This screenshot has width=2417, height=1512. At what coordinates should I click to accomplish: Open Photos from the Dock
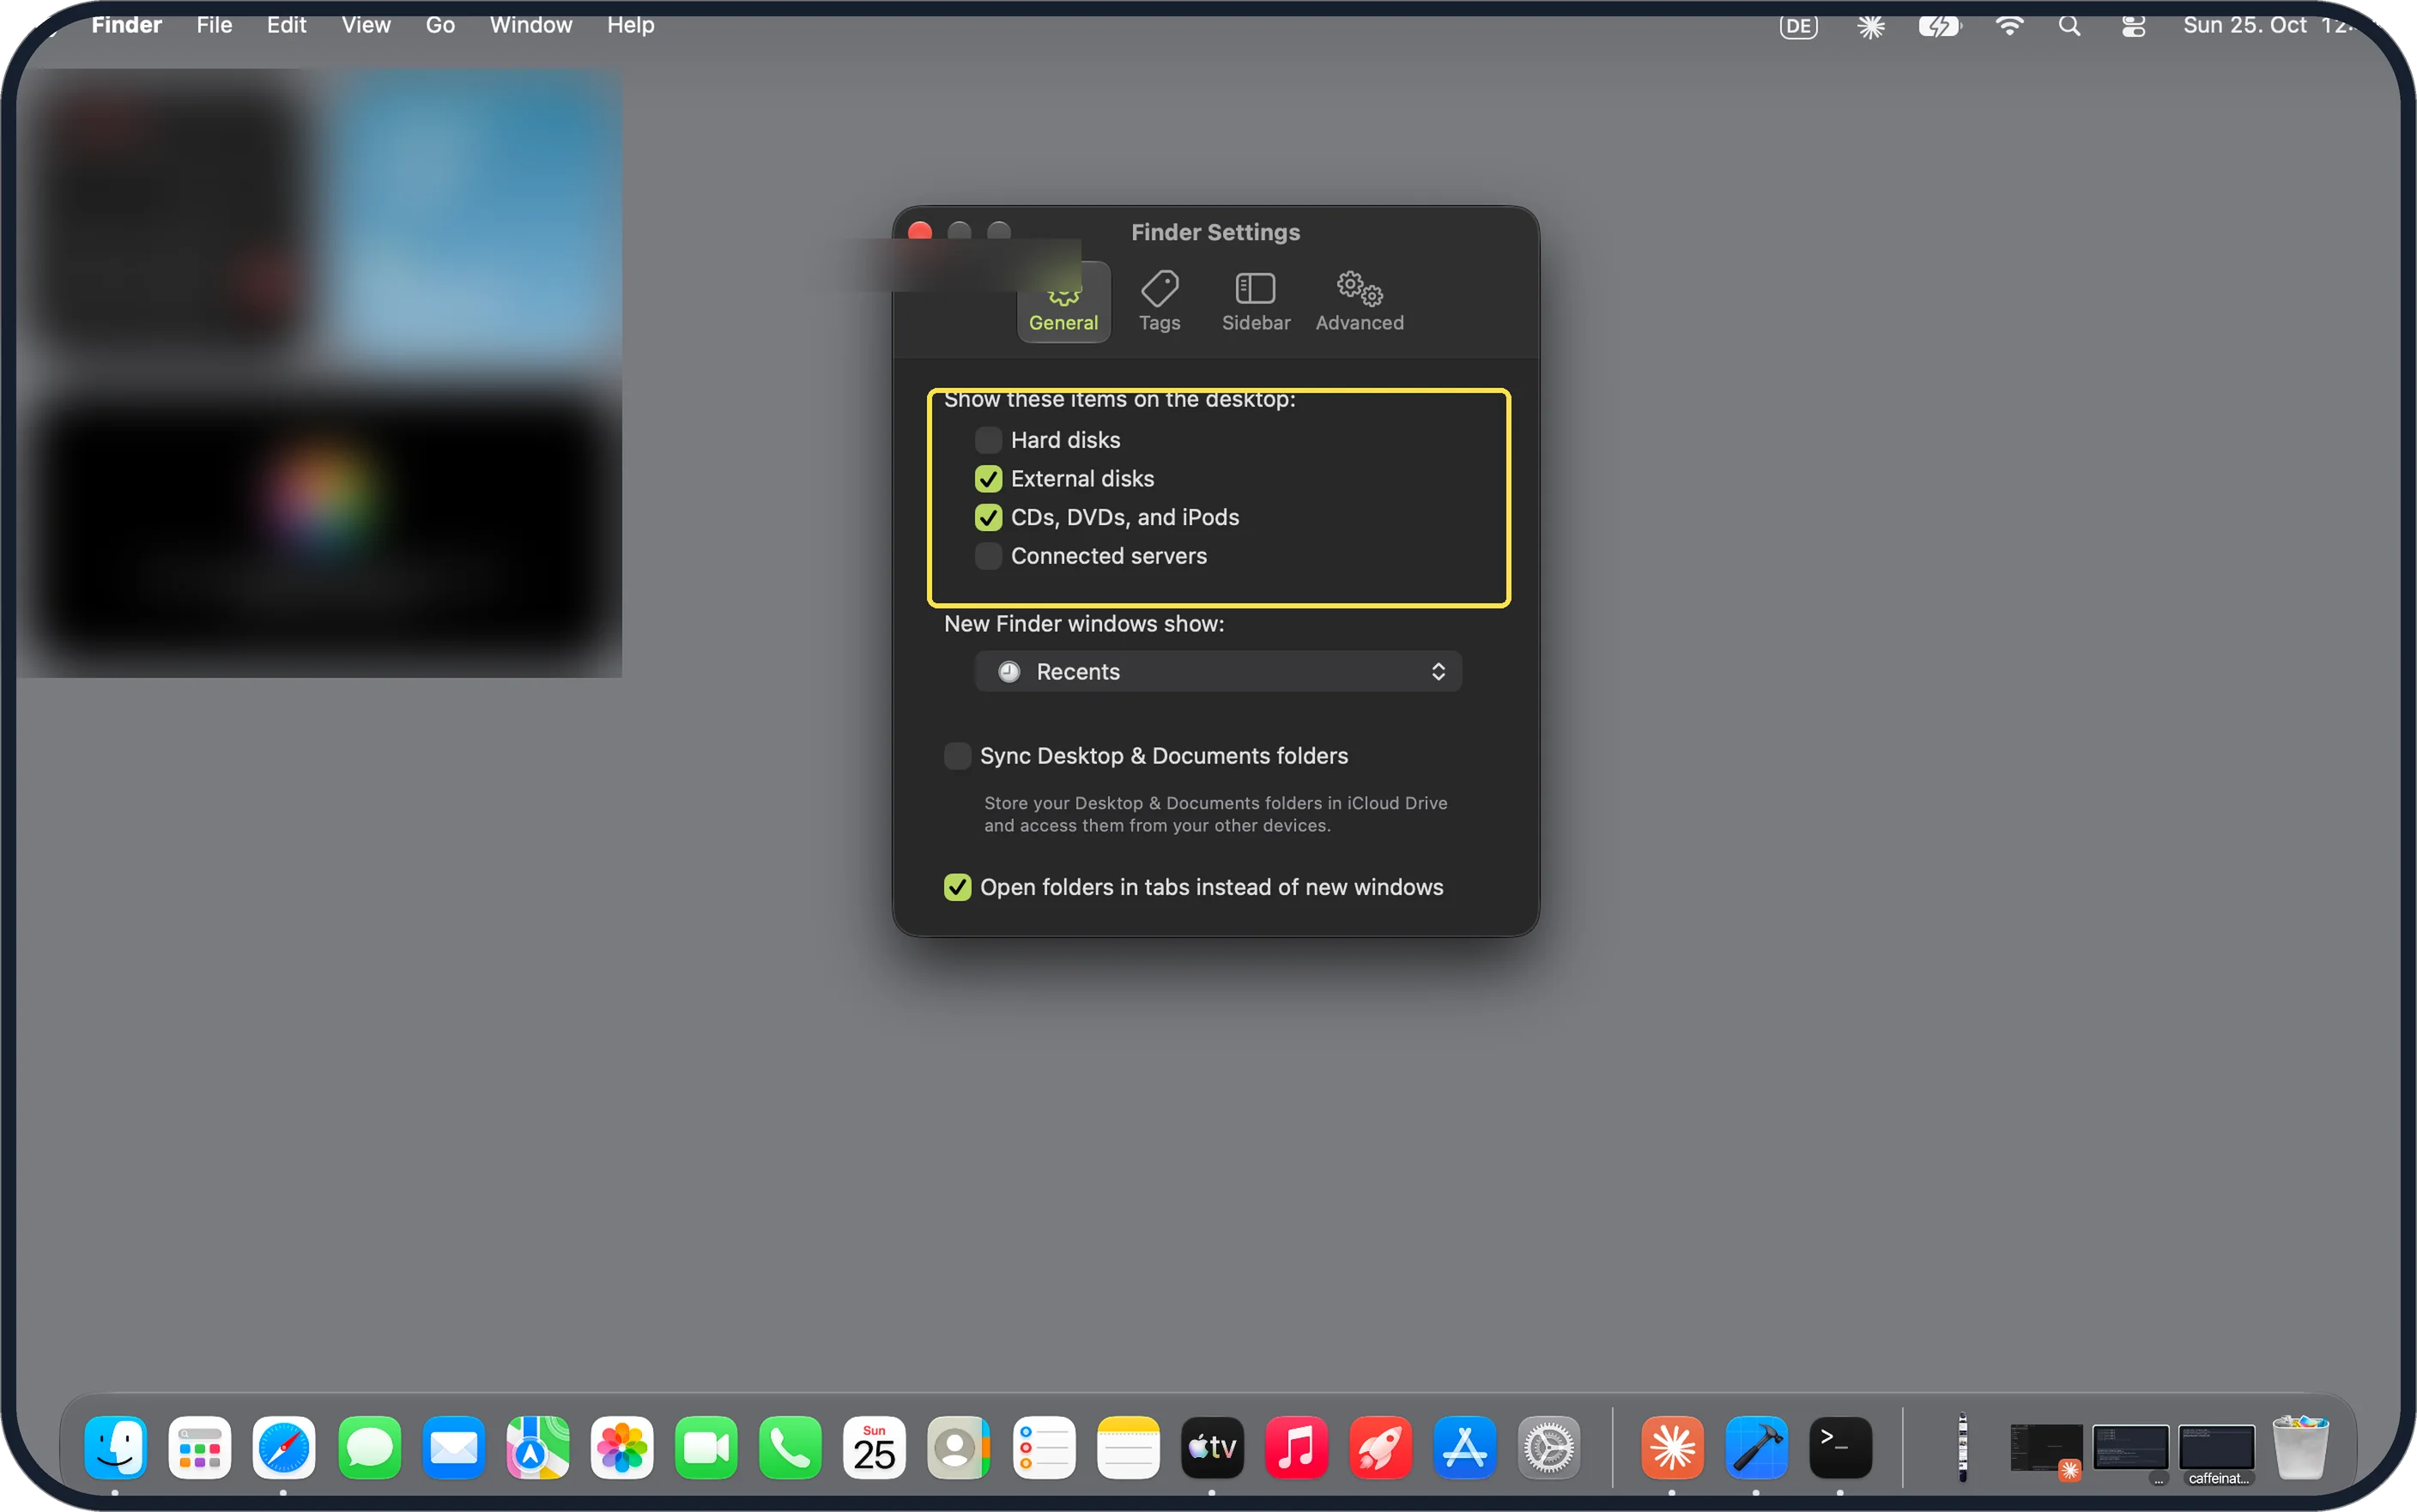tap(621, 1447)
